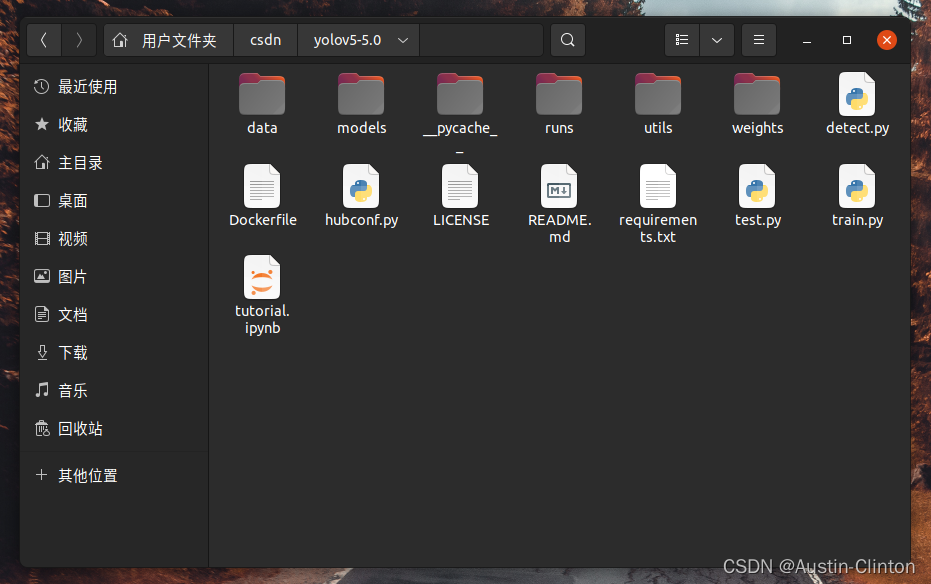
Task: Expand the view options dropdown arrow
Action: (x=717, y=40)
